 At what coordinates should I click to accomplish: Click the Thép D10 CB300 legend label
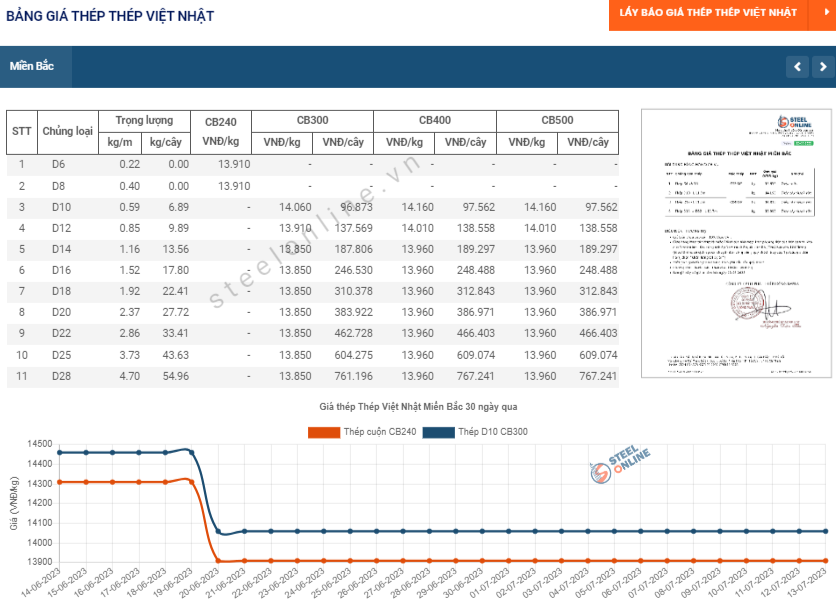(493, 432)
